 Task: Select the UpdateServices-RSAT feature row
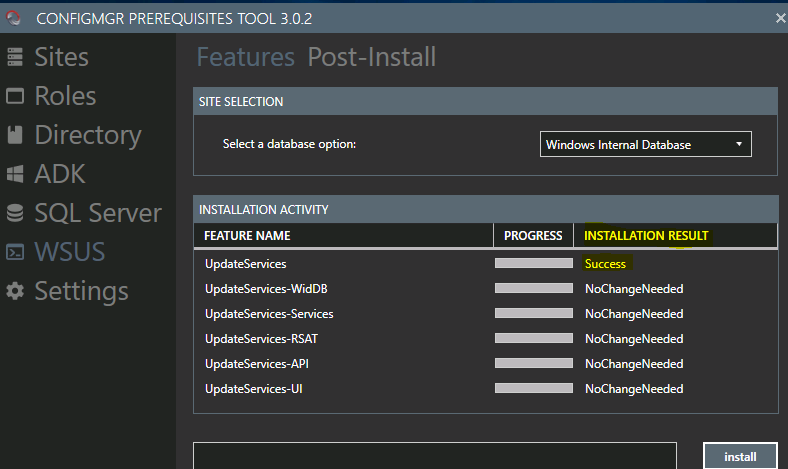coord(485,339)
